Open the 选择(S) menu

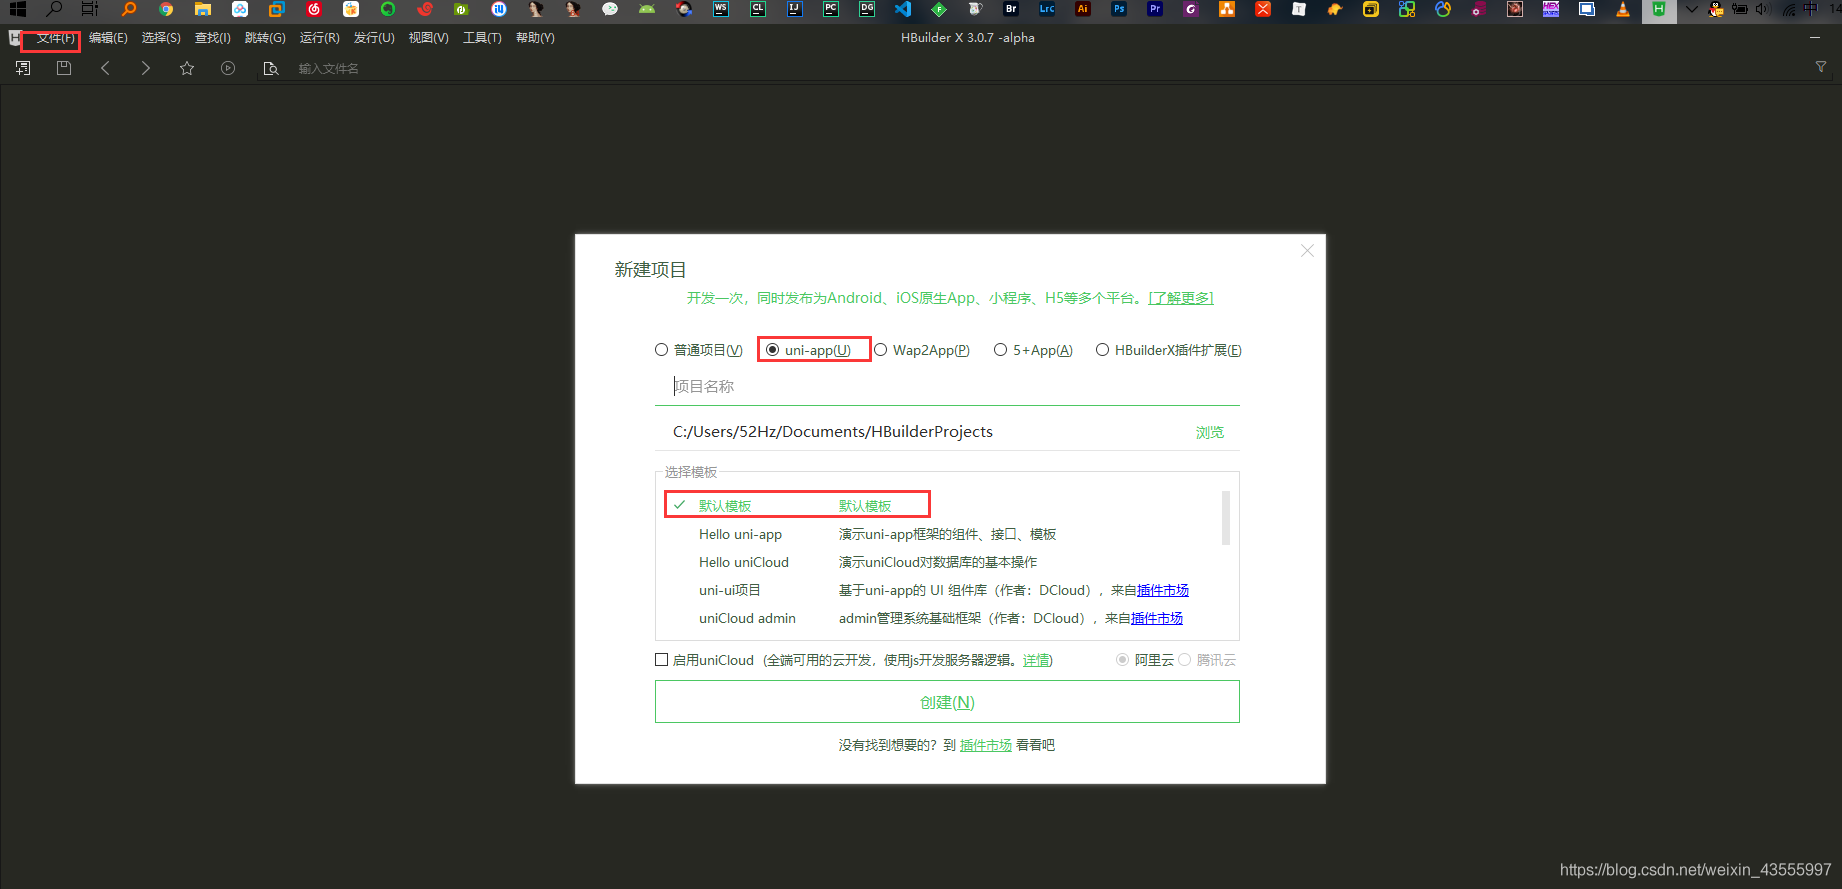[161, 38]
